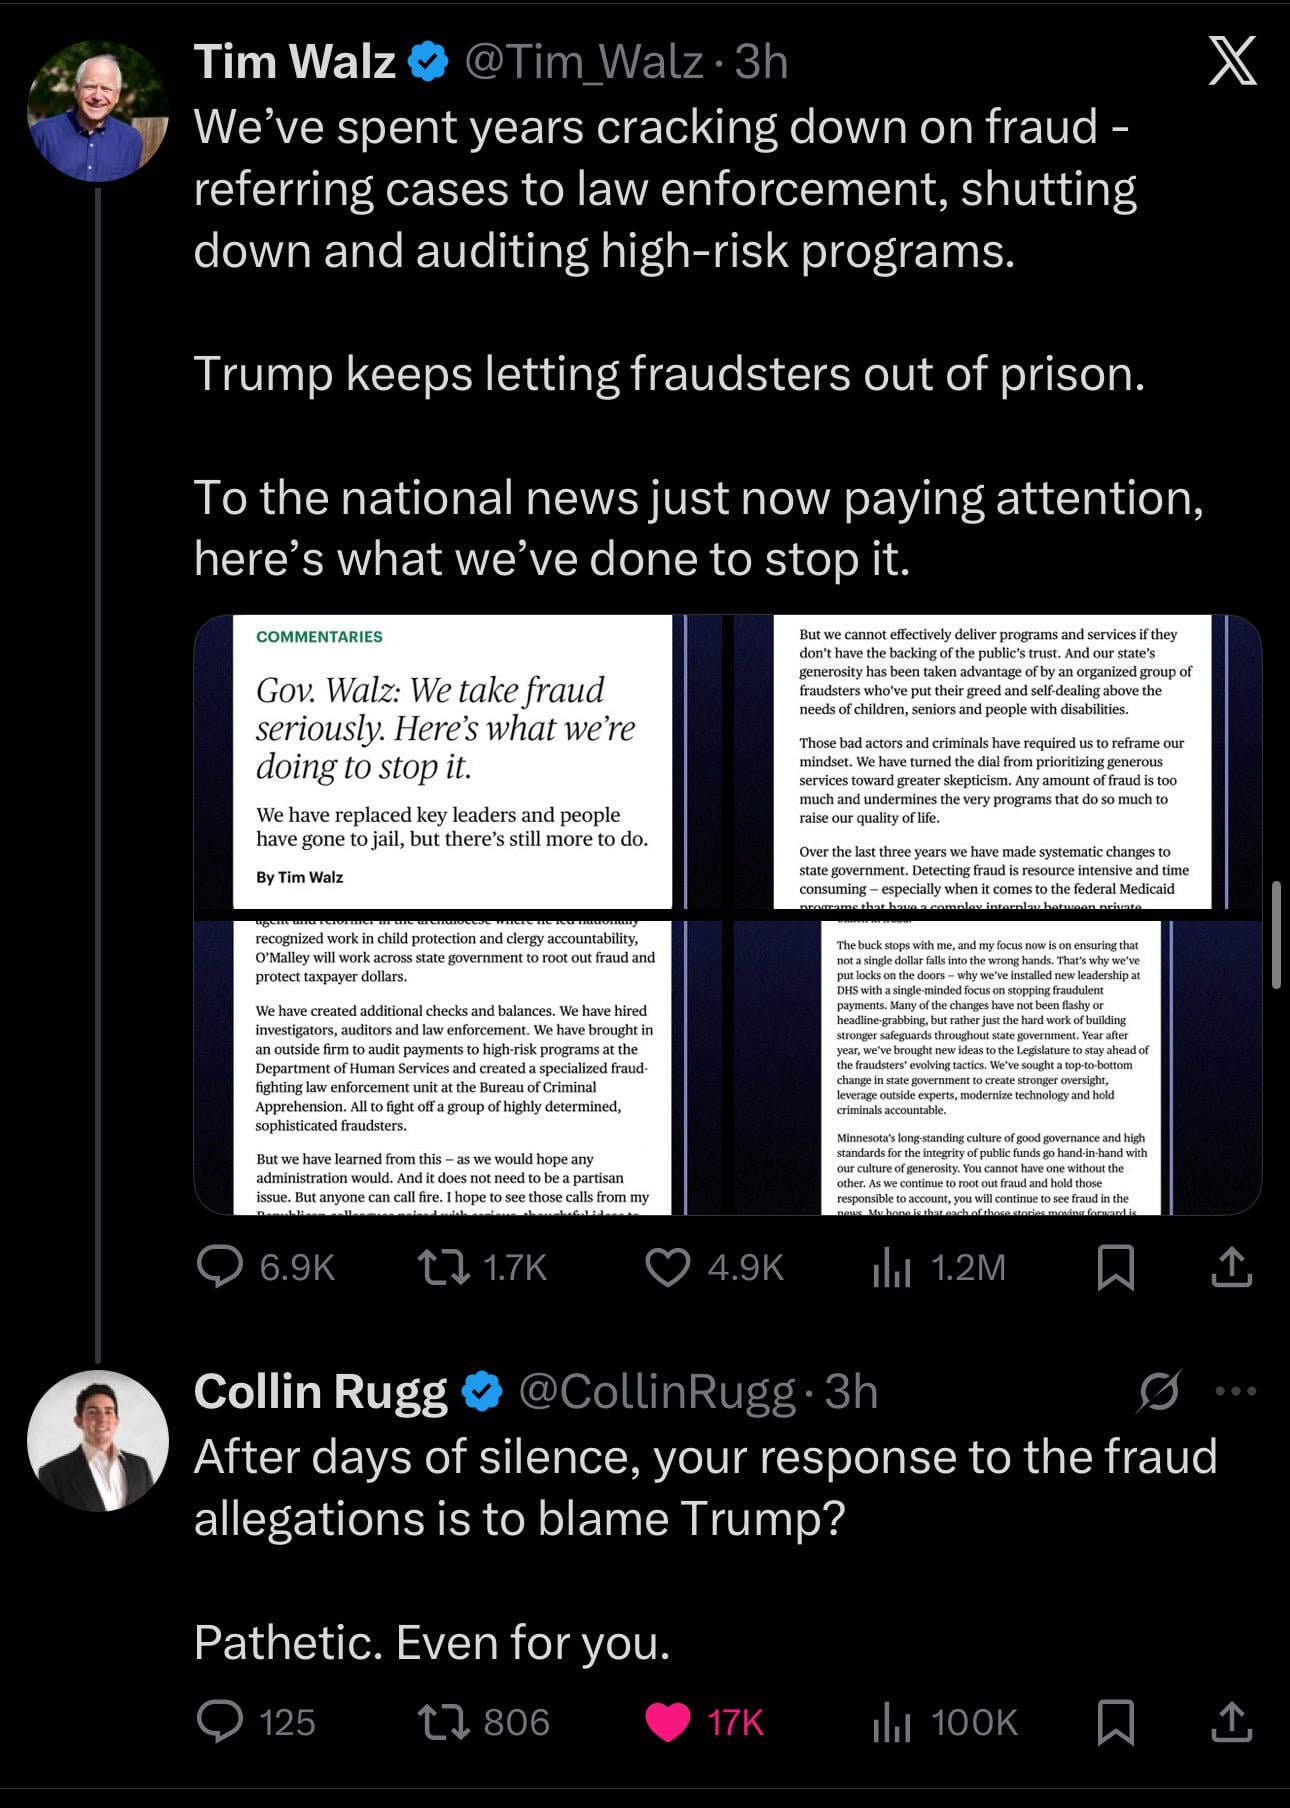This screenshot has width=1290, height=1808.
Task: Open Collin Rugg's profile picture
Action: pyautogui.click(x=97, y=1440)
